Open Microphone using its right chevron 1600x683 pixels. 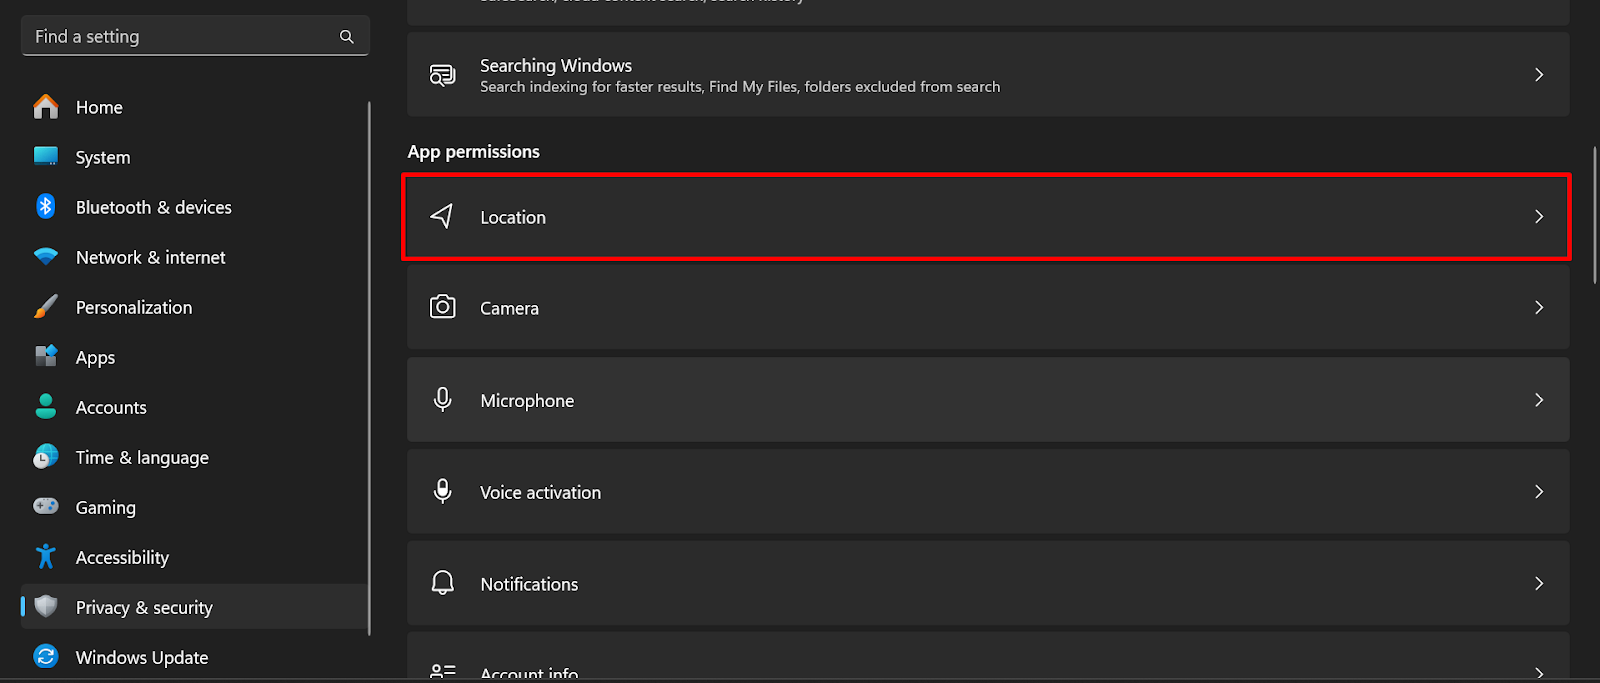pyautogui.click(x=1539, y=400)
